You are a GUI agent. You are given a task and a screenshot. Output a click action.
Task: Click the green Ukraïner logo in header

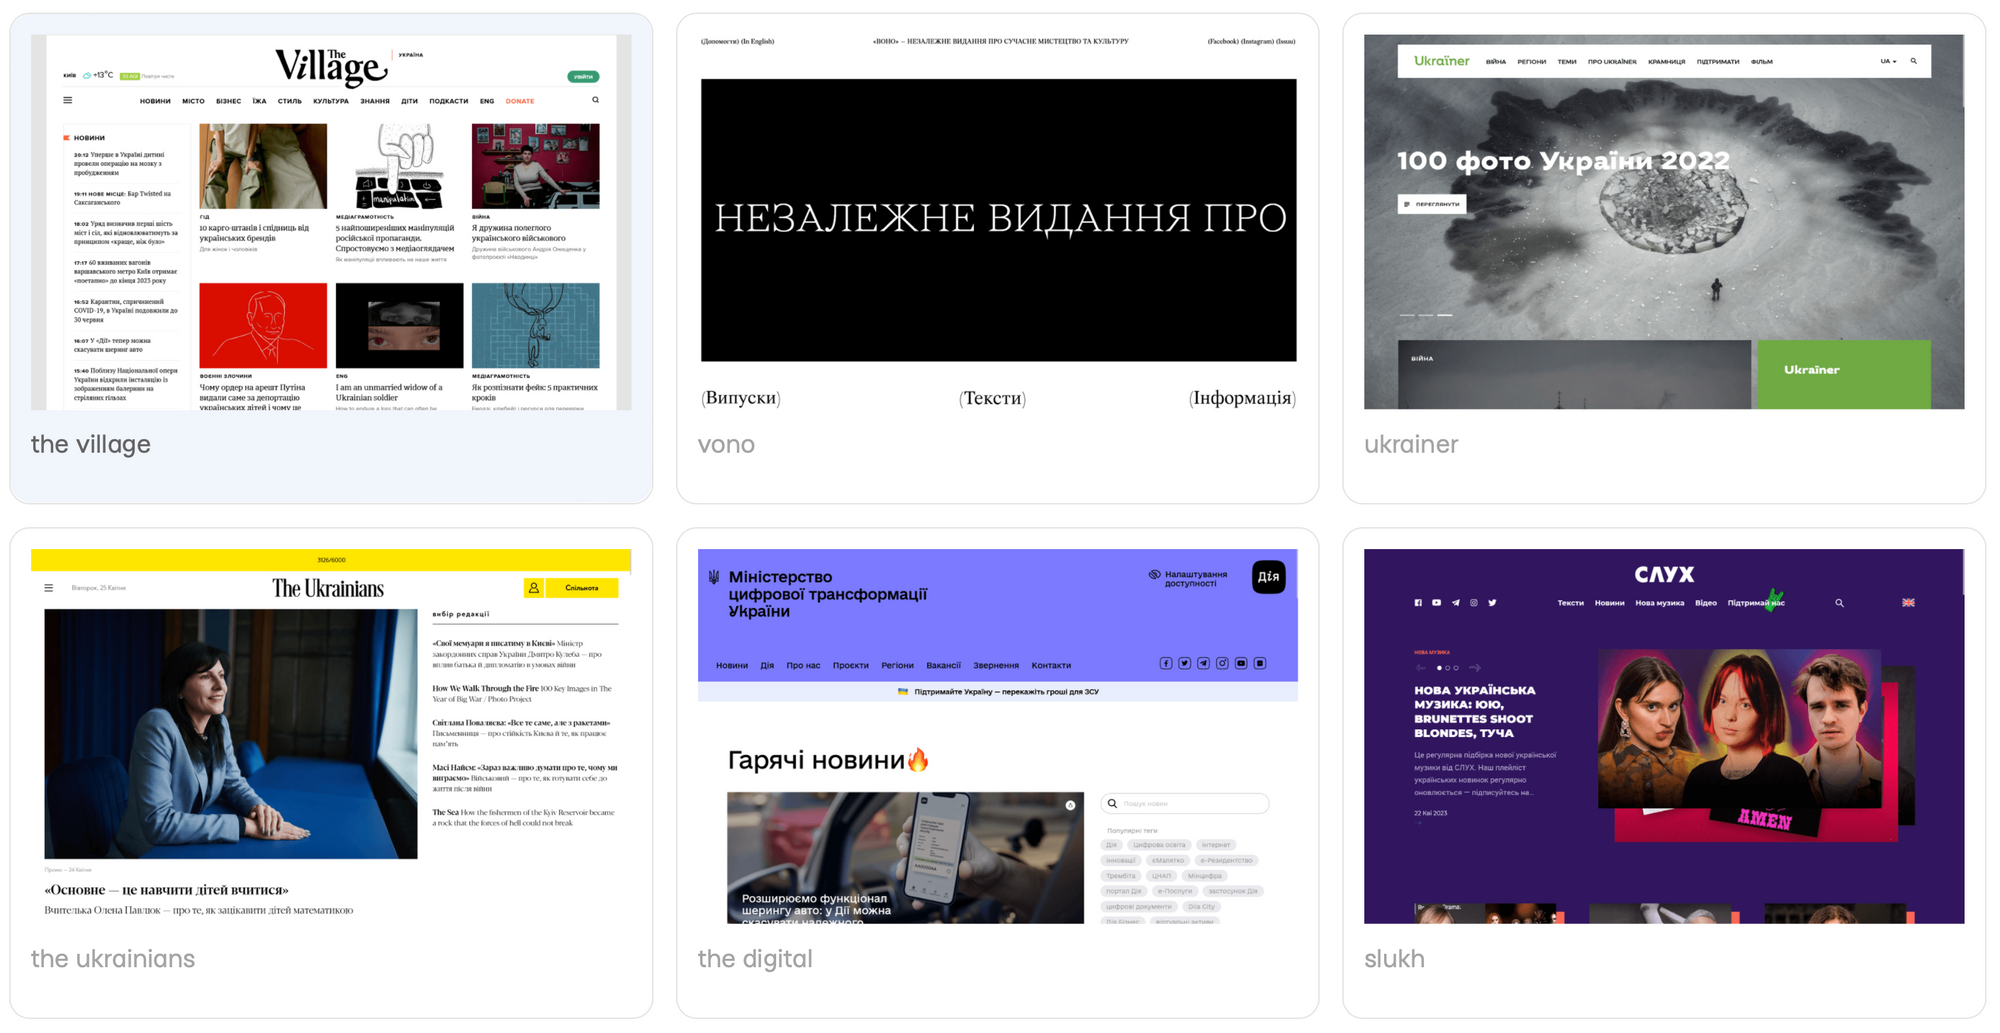tap(1441, 61)
